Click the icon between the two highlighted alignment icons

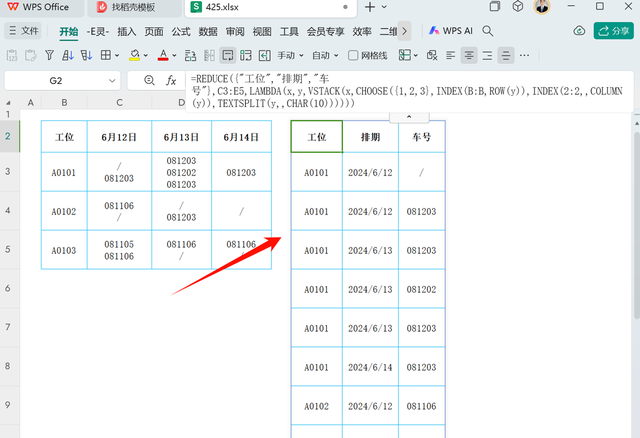click(x=487, y=55)
